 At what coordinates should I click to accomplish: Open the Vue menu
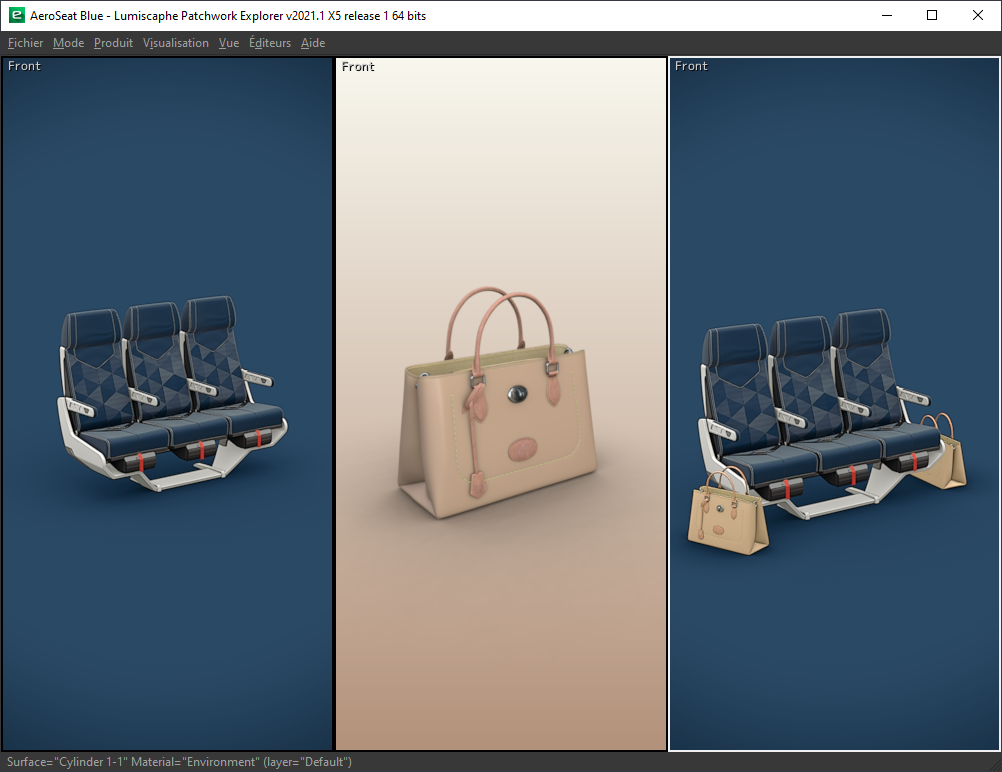(x=229, y=43)
